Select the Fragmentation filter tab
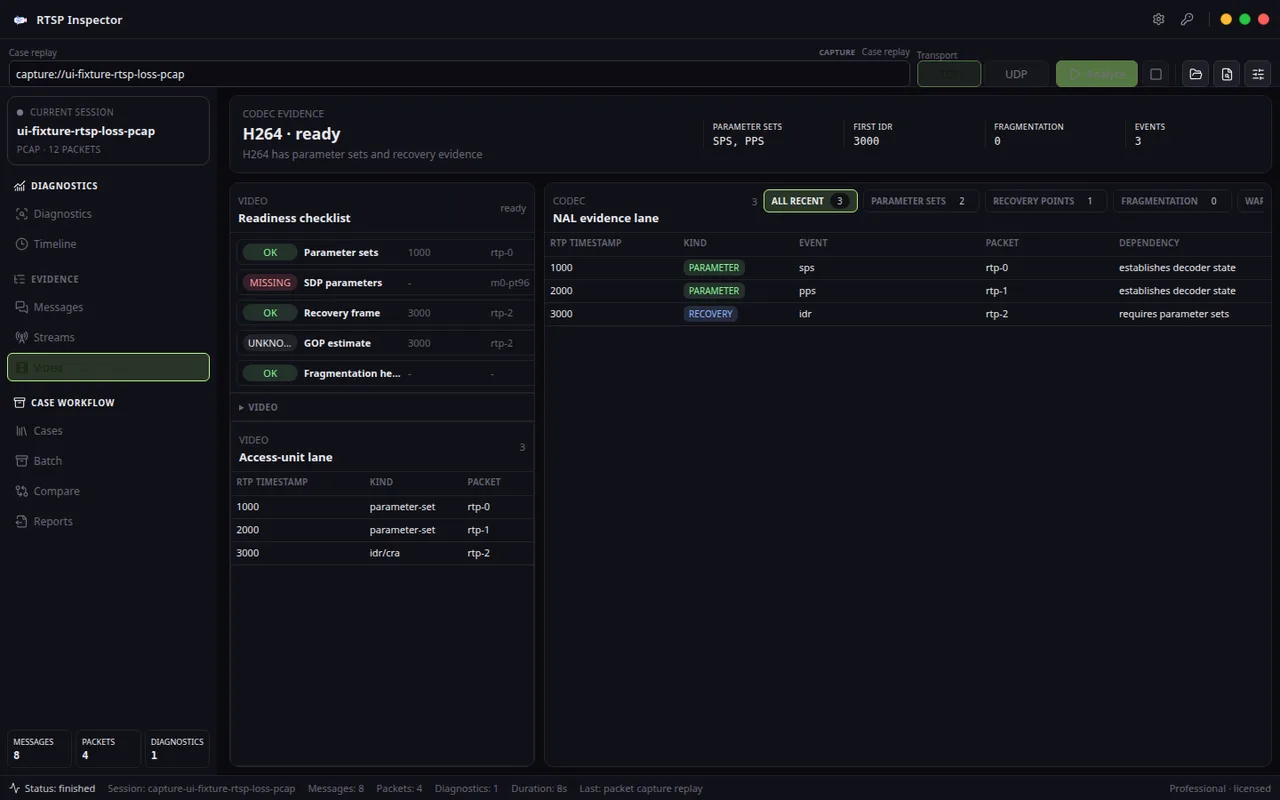The height and width of the screenshot is (800, 1280). [1172, 201]
